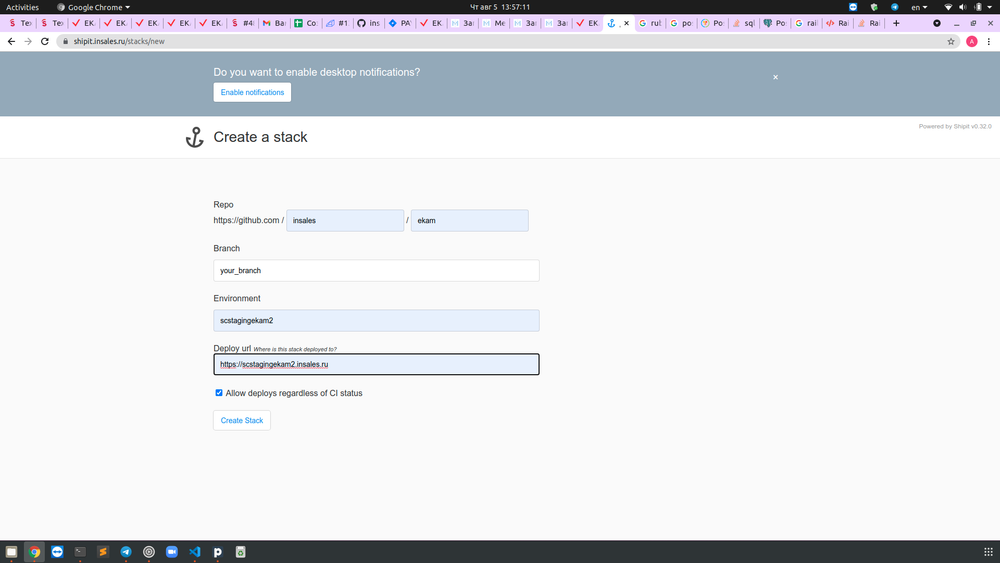This screenshot has width=1000, height=563.
Task: Open the Terminal from the taskbar
Action: (x=80, y=552)
